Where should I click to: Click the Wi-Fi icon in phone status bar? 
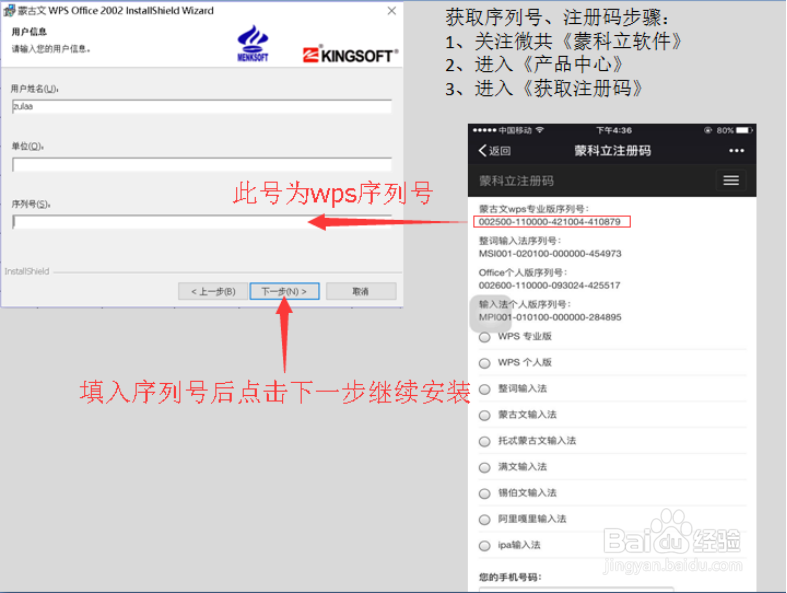click(540, 130)
